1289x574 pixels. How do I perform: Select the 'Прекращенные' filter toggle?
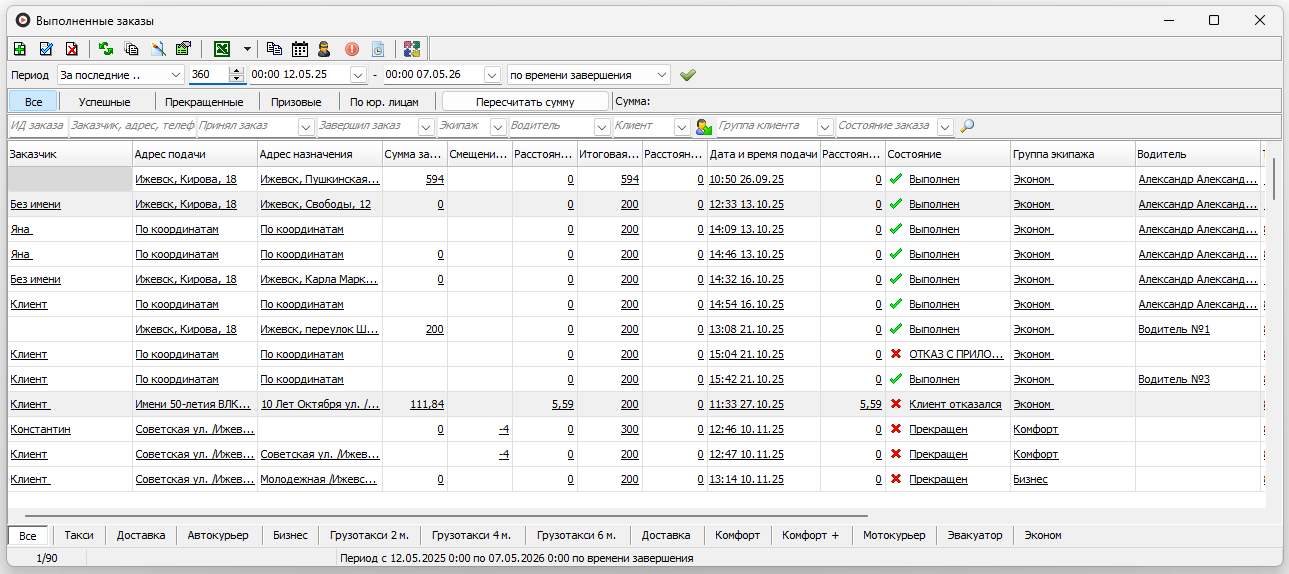tap(204, 101)
